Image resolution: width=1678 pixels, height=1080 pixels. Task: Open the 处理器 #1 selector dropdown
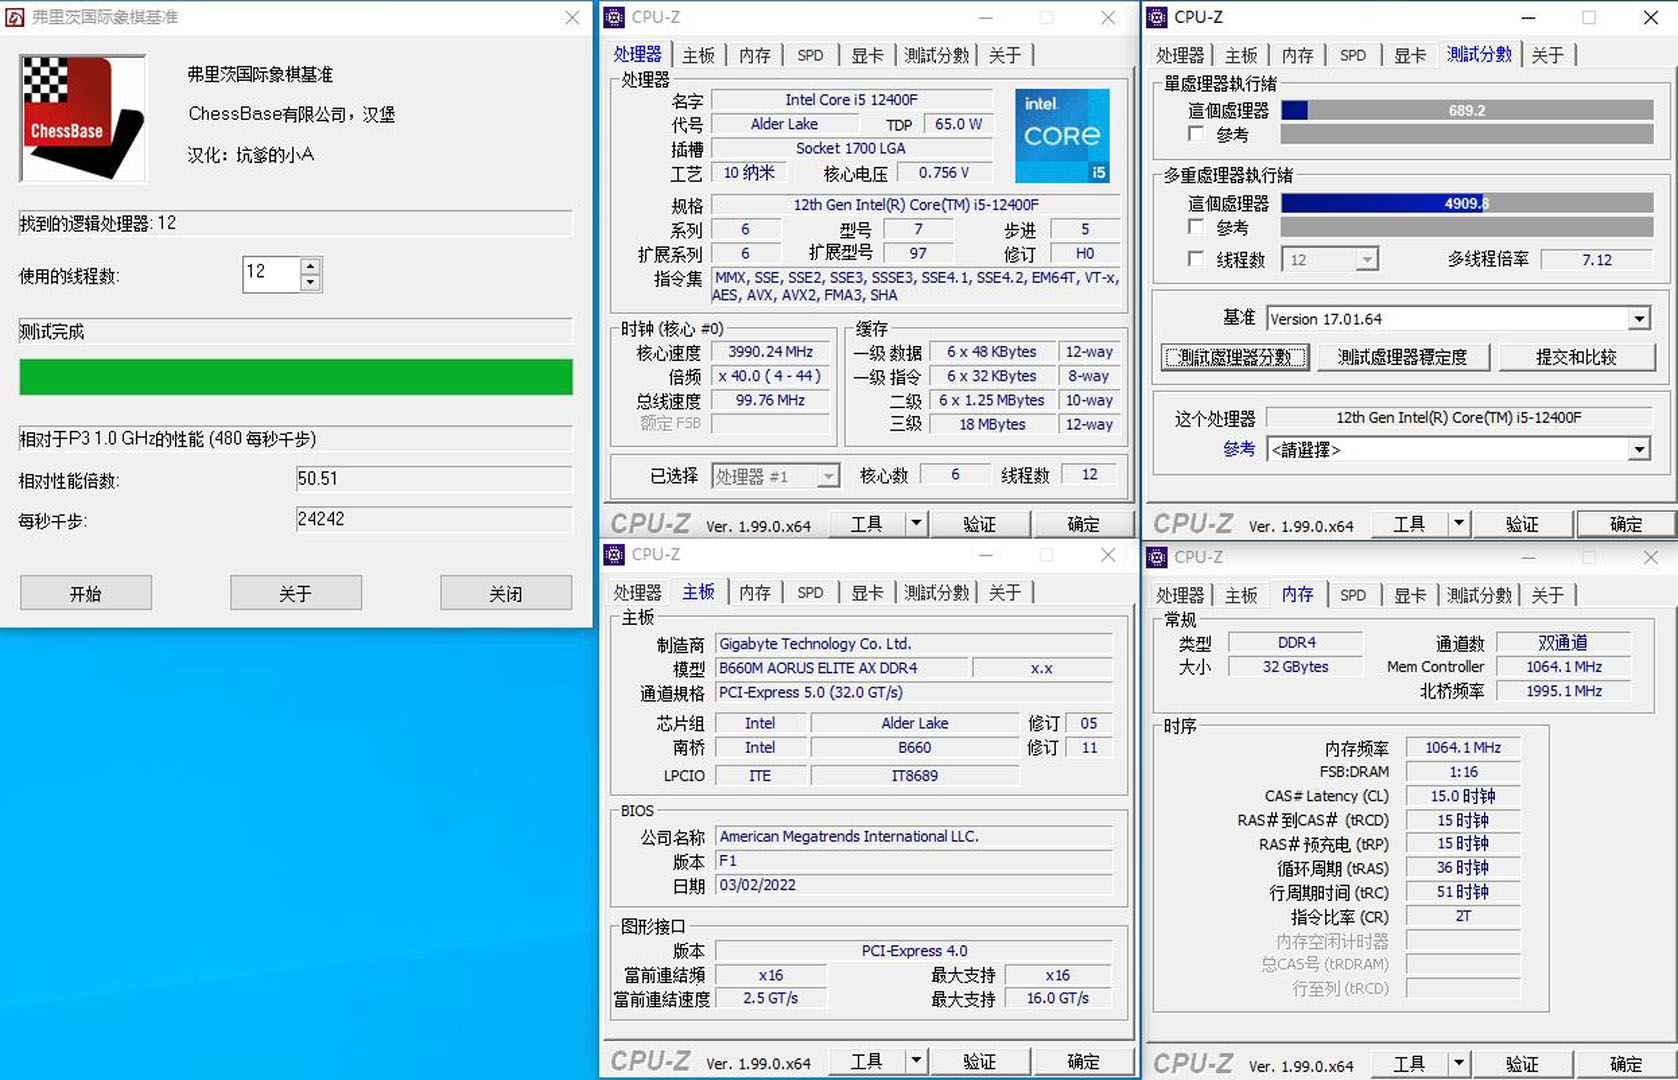[x=826, y=475]
